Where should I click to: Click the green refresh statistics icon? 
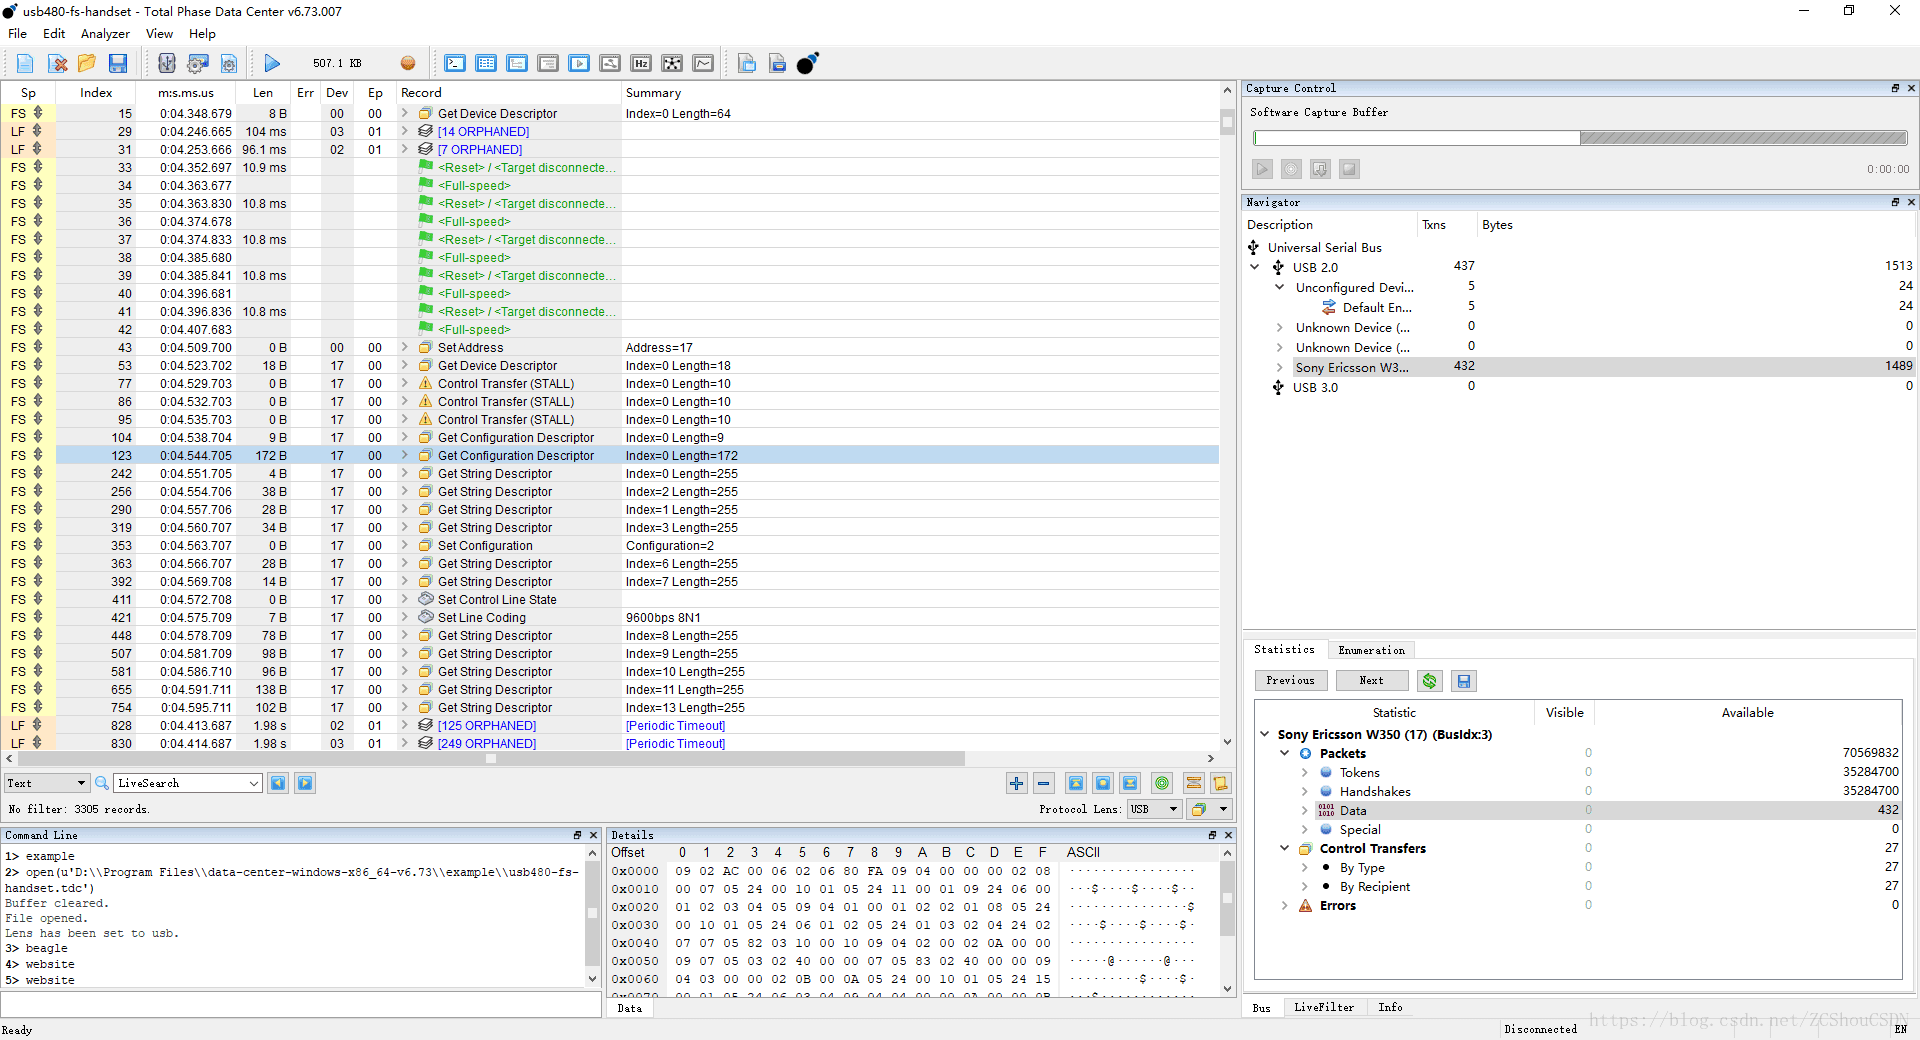(x=1430, y=681)
